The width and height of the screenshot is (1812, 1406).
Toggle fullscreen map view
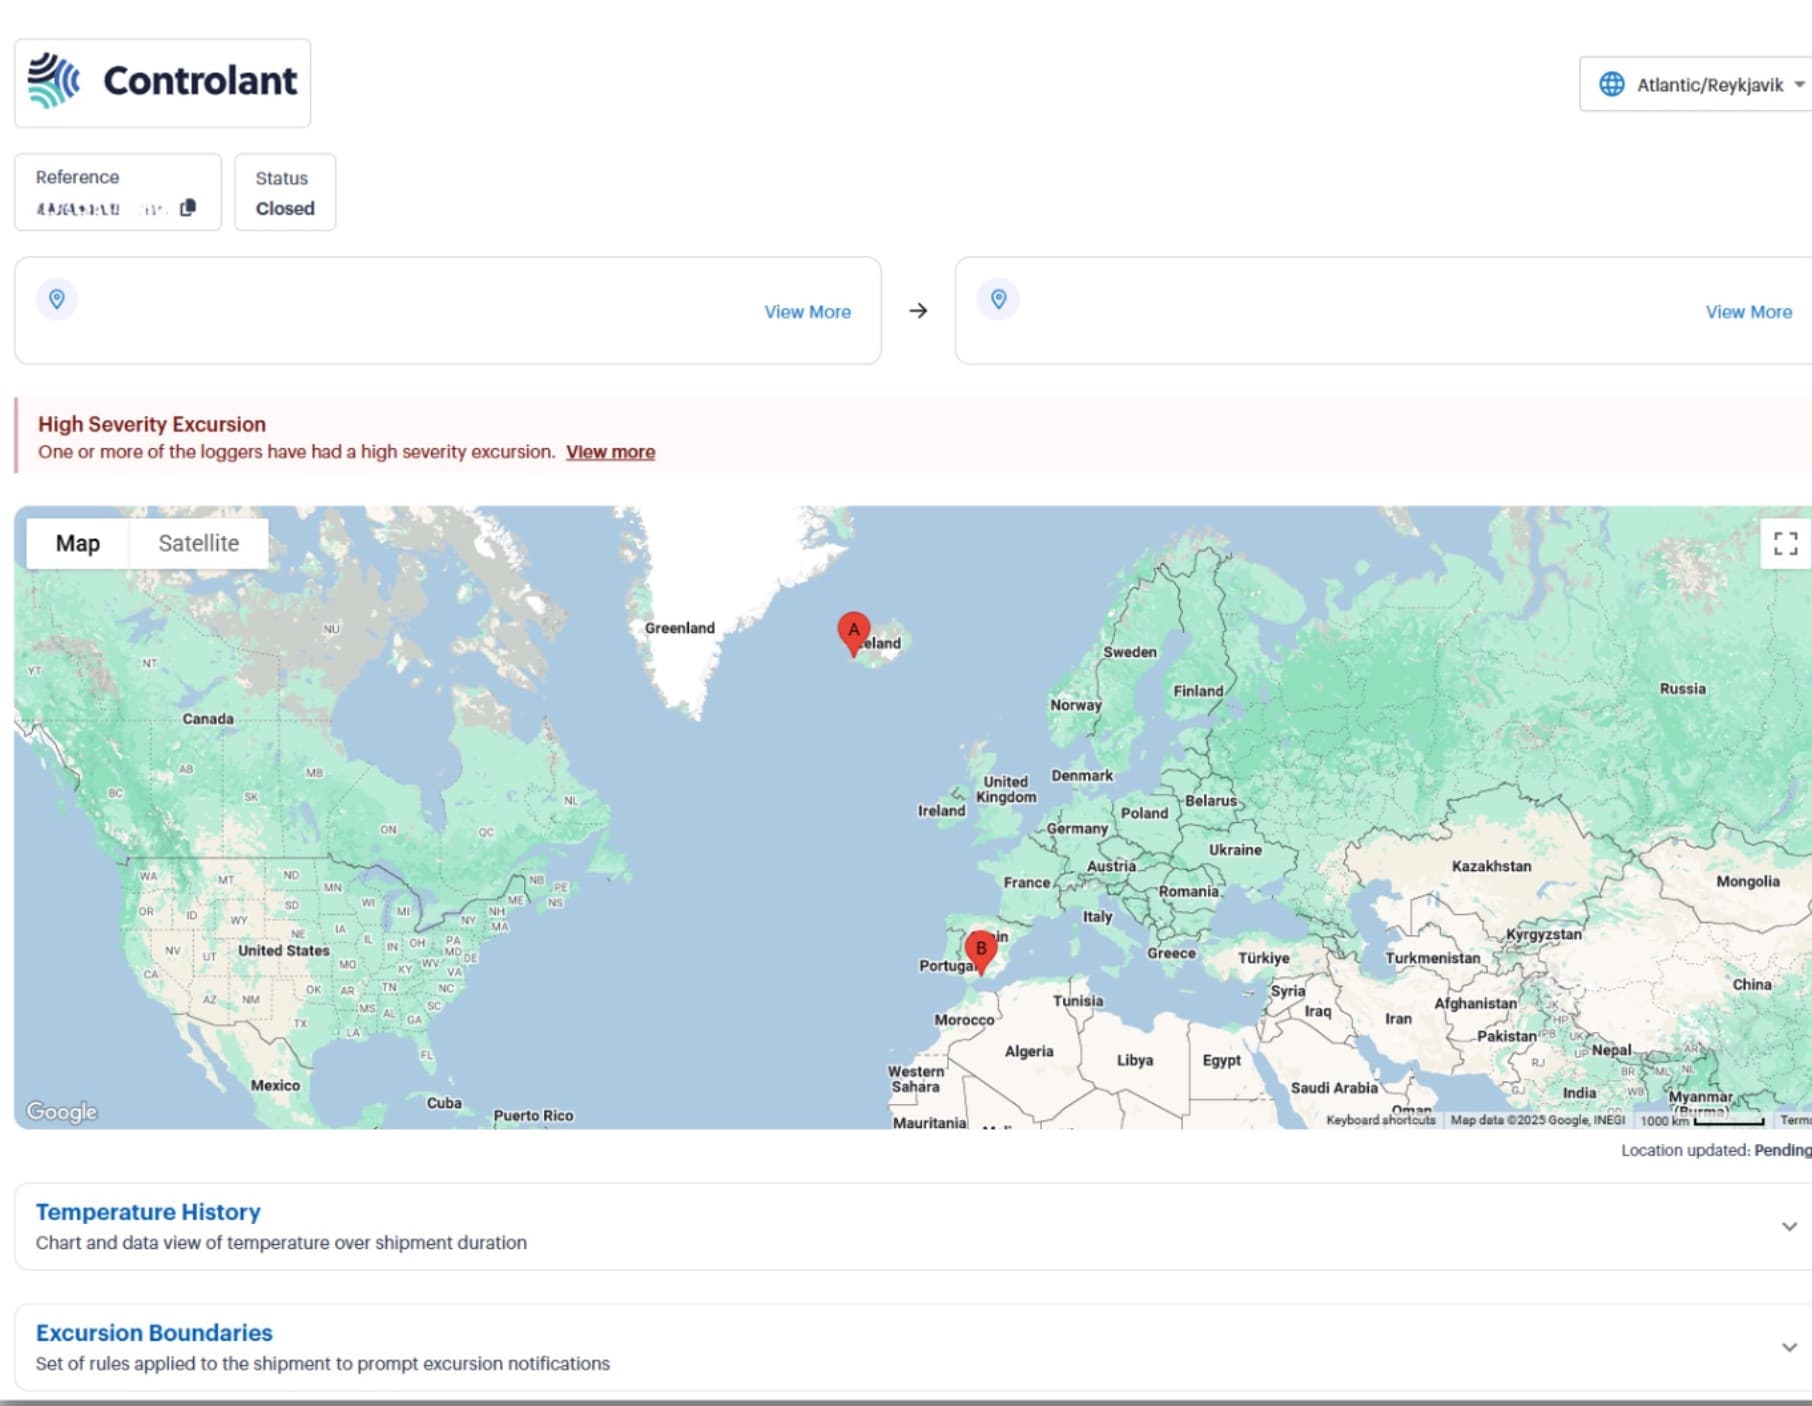point(1785,543)
